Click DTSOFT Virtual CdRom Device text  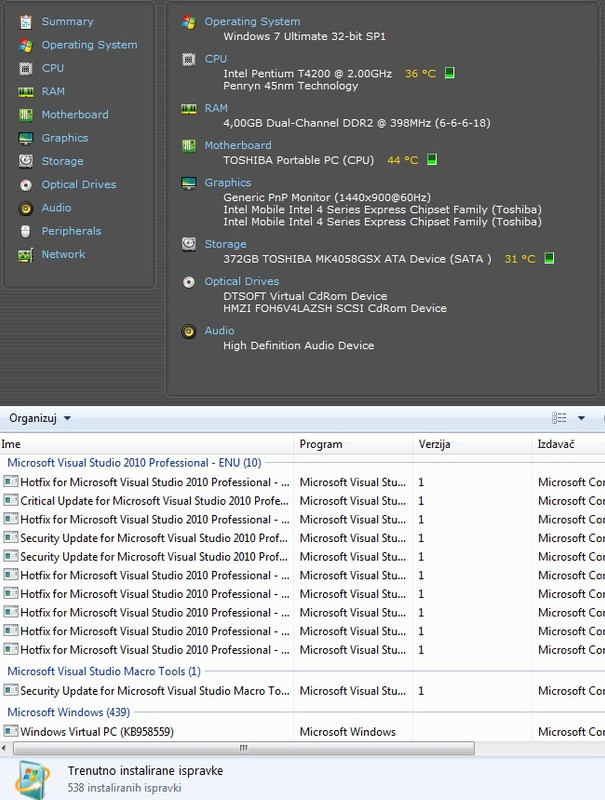[305, 296]
